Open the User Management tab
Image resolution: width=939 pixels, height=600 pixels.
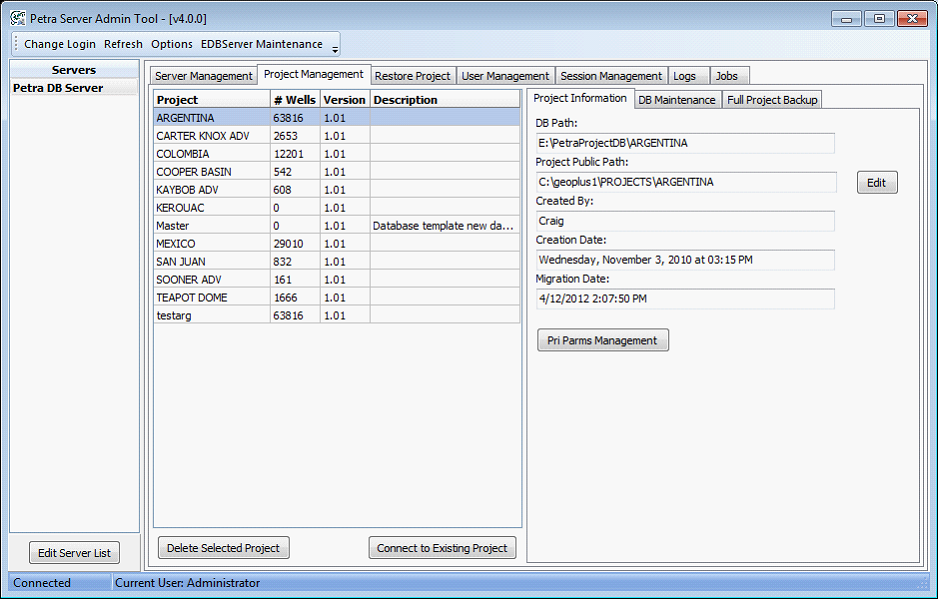505,76
